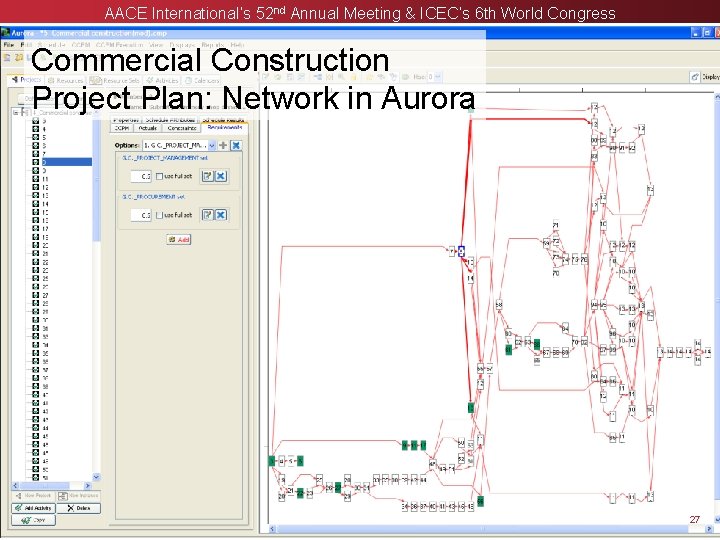Click the Copy button below the tree
Image resolution: width=720 pixels, height=540 pixels.
pyautogui.click(x=34, y=520)
